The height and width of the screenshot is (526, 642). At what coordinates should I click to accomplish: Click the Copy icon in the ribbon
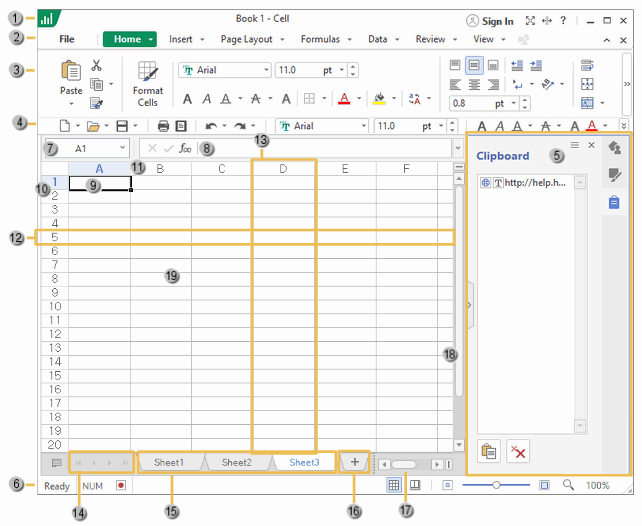tap(97, 84)
